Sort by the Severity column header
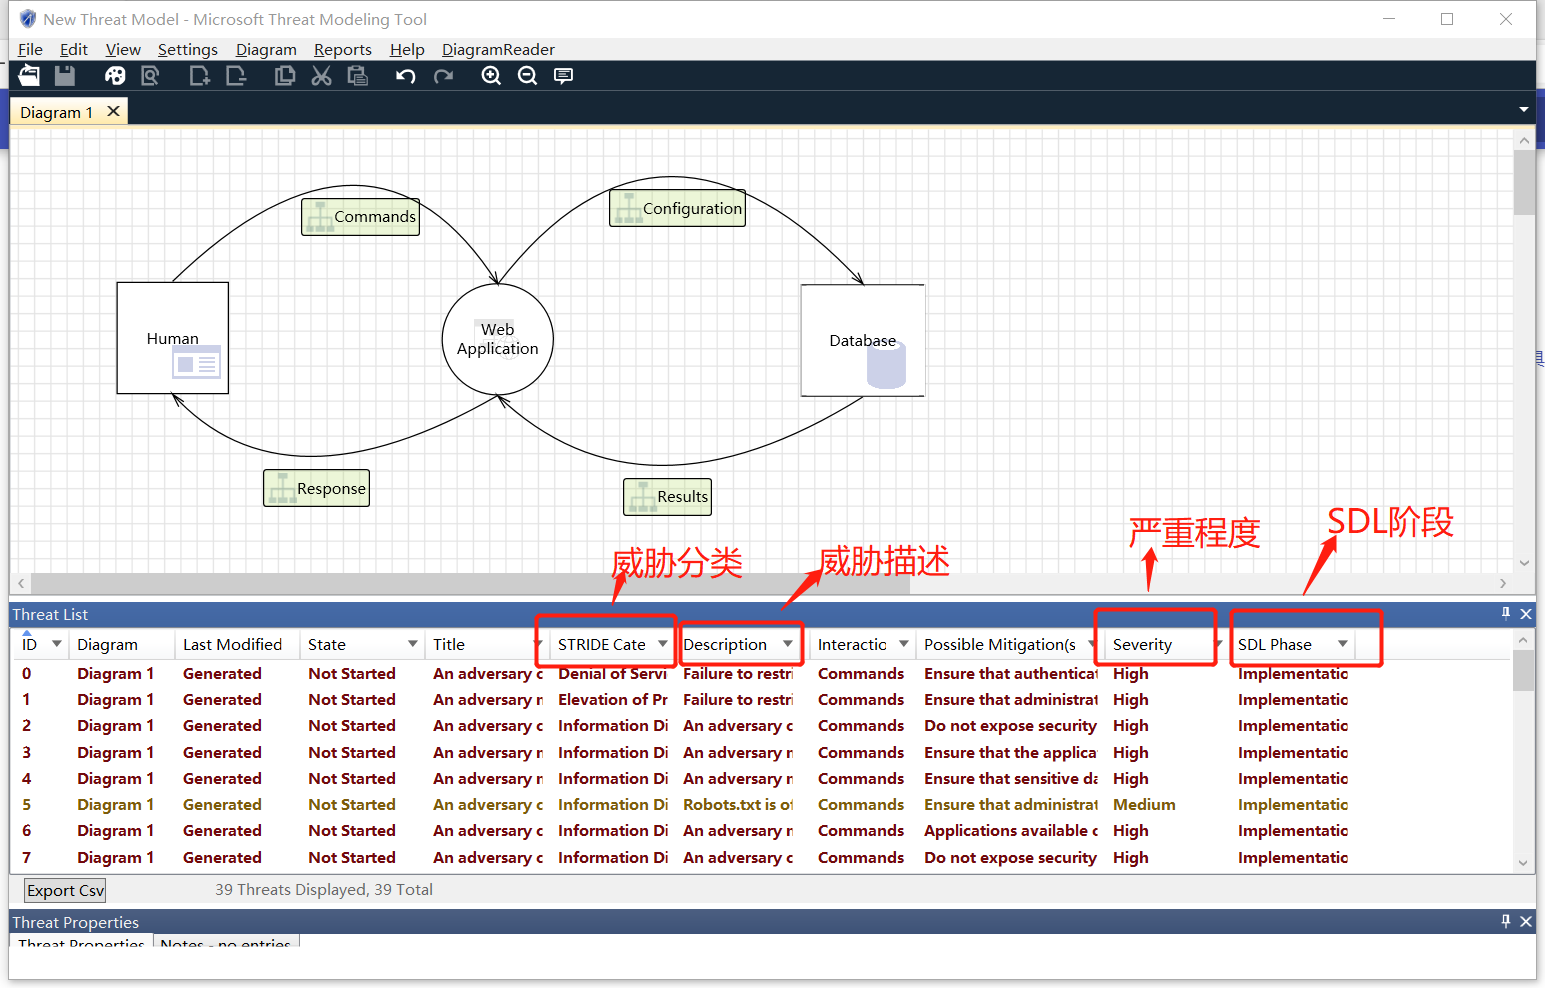This screenshot has width=1545, height=988. (1142, 645)
